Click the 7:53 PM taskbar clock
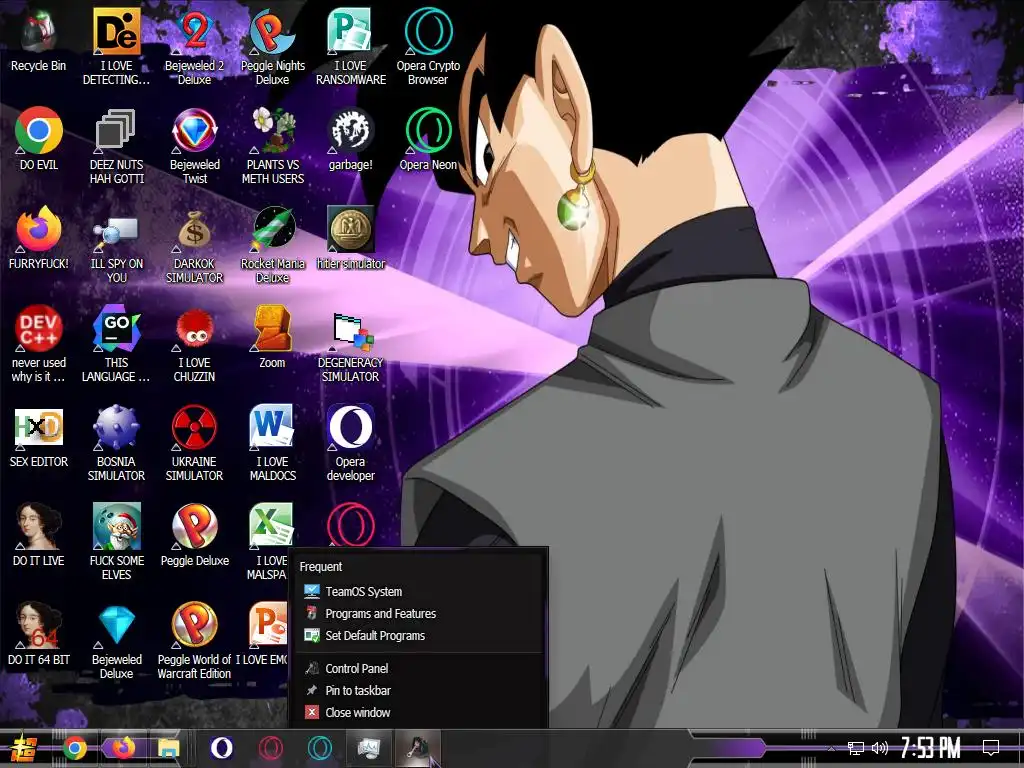 click(931, 748)
